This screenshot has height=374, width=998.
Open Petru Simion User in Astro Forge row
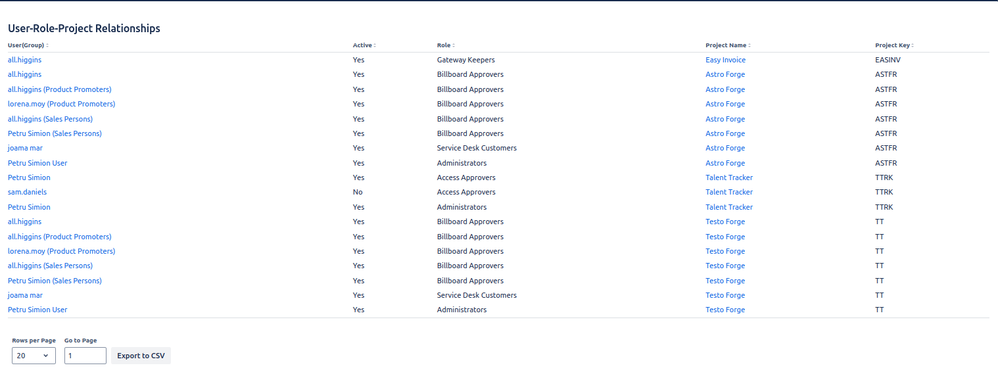click(38, 163)
